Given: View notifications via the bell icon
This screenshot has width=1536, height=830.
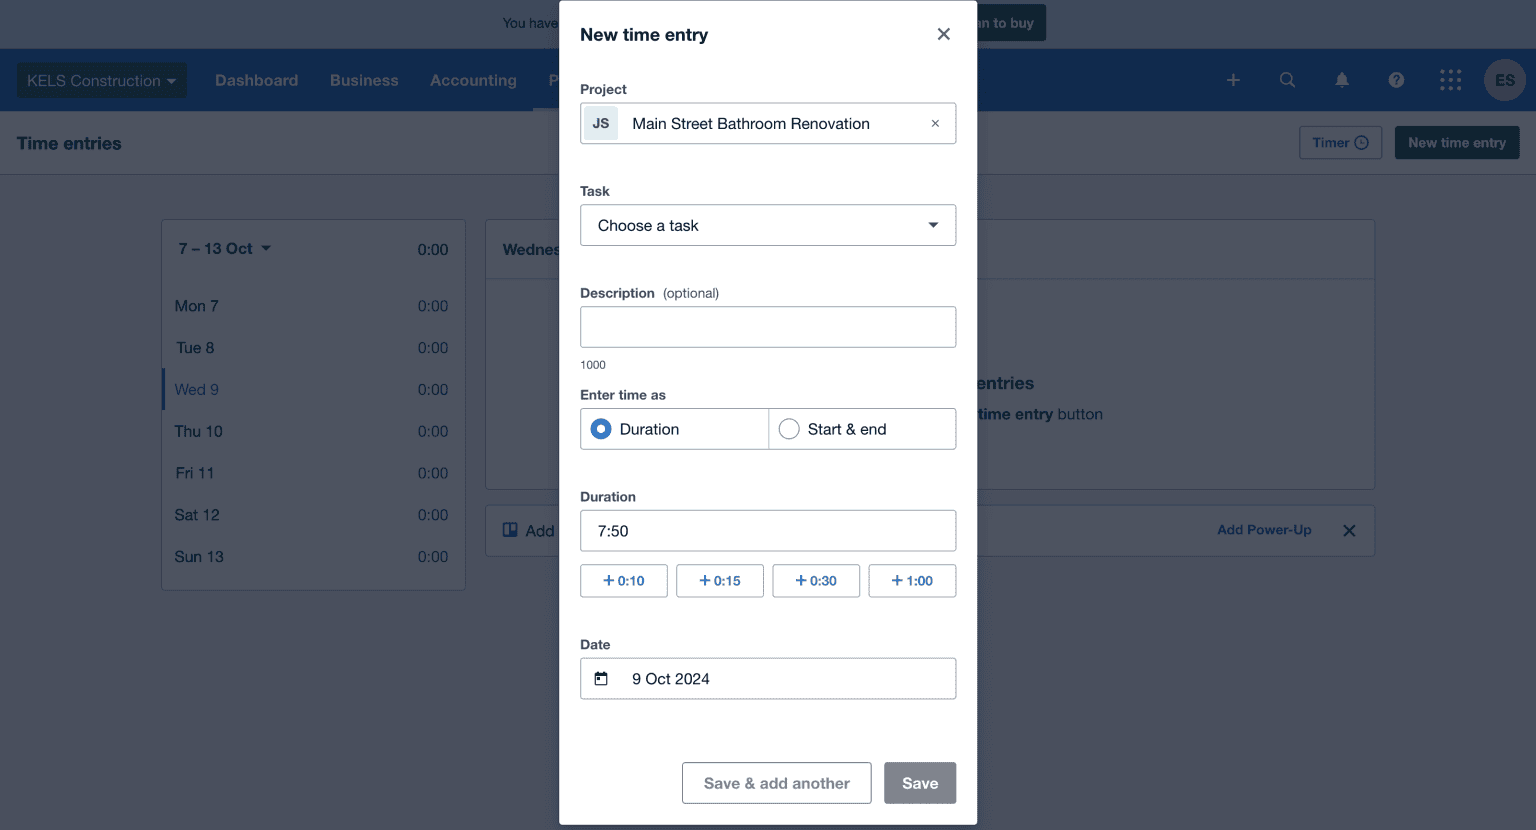Looking at the screenshot, I should pyautogui.click(x=1341, y=80).
